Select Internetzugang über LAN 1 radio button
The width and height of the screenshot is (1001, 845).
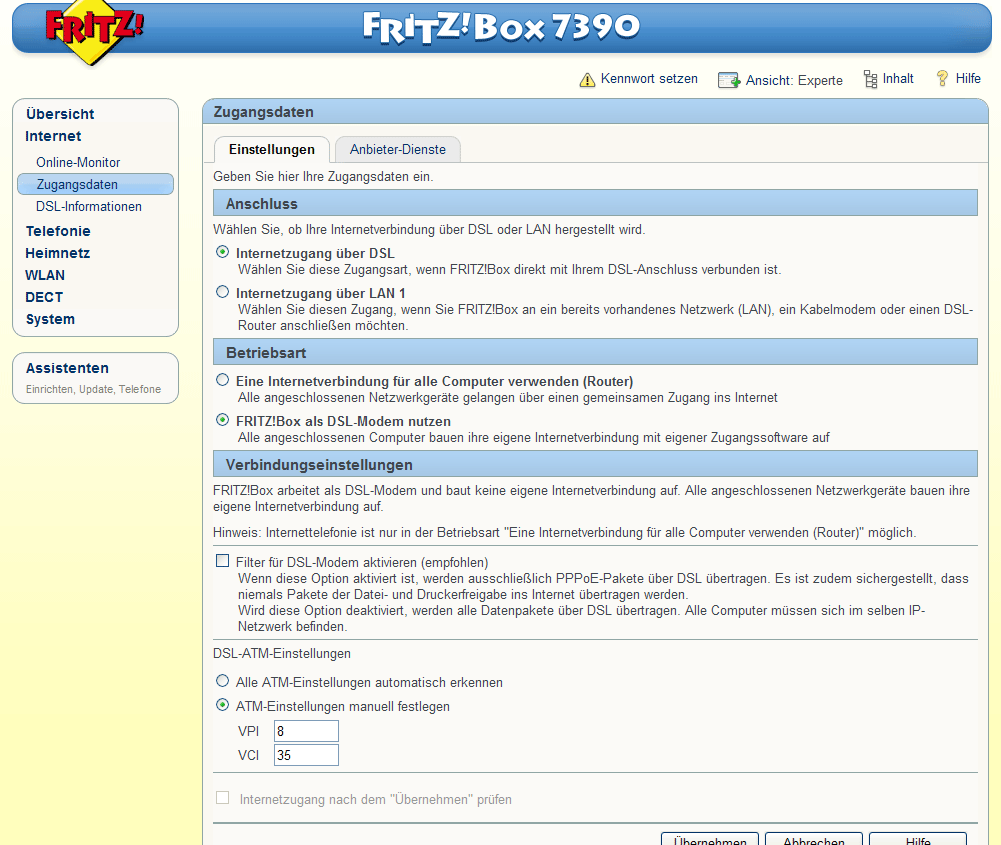pyautogui.click(x=222, y=292)
